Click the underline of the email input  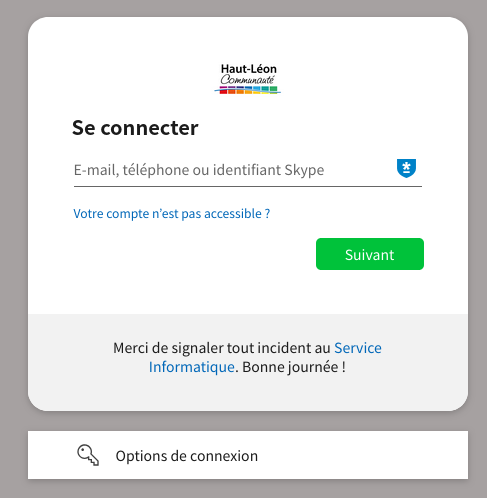tap(248, 187)
